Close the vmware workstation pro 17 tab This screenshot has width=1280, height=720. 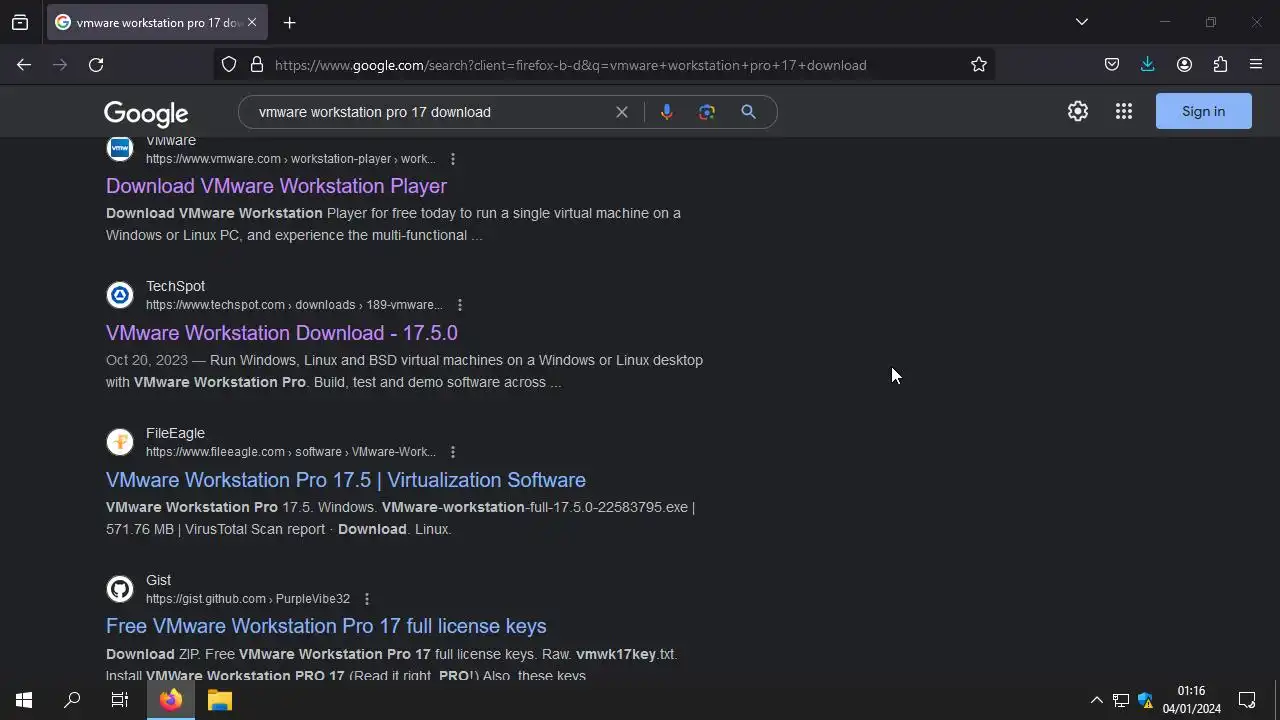(x=252, y=22)
